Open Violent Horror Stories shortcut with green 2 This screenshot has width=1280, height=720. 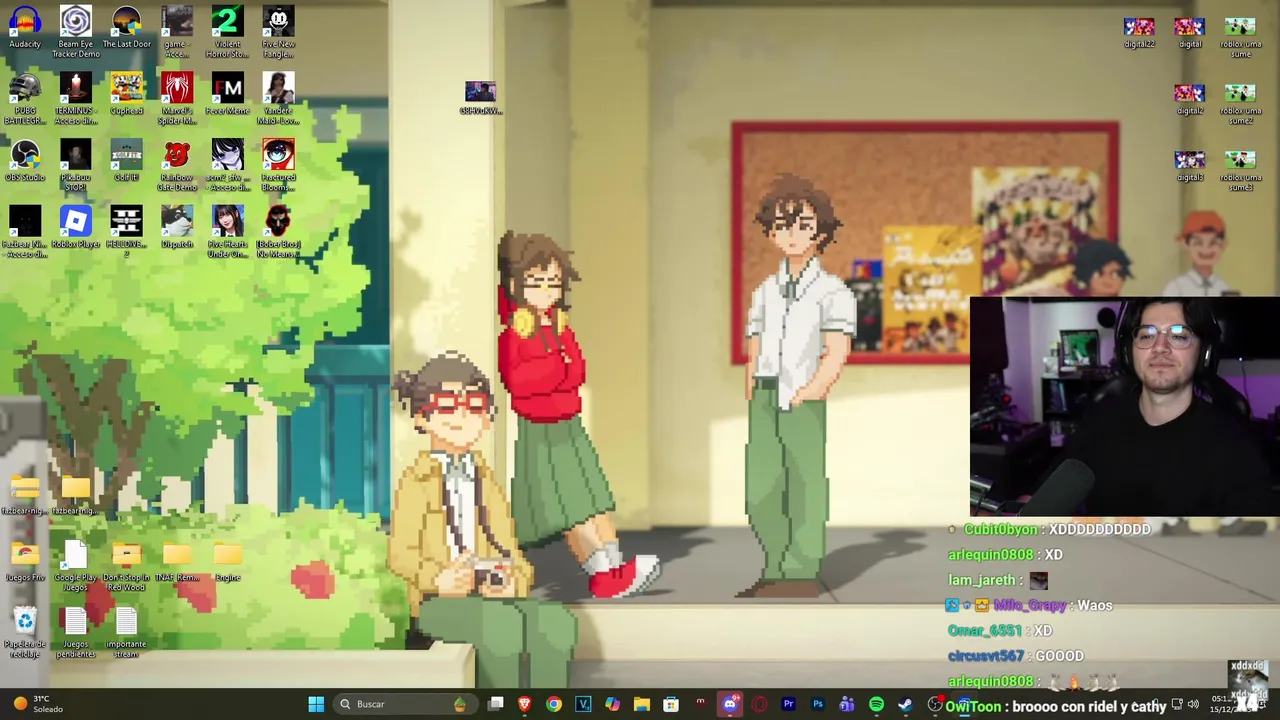(x=227, y=32)
